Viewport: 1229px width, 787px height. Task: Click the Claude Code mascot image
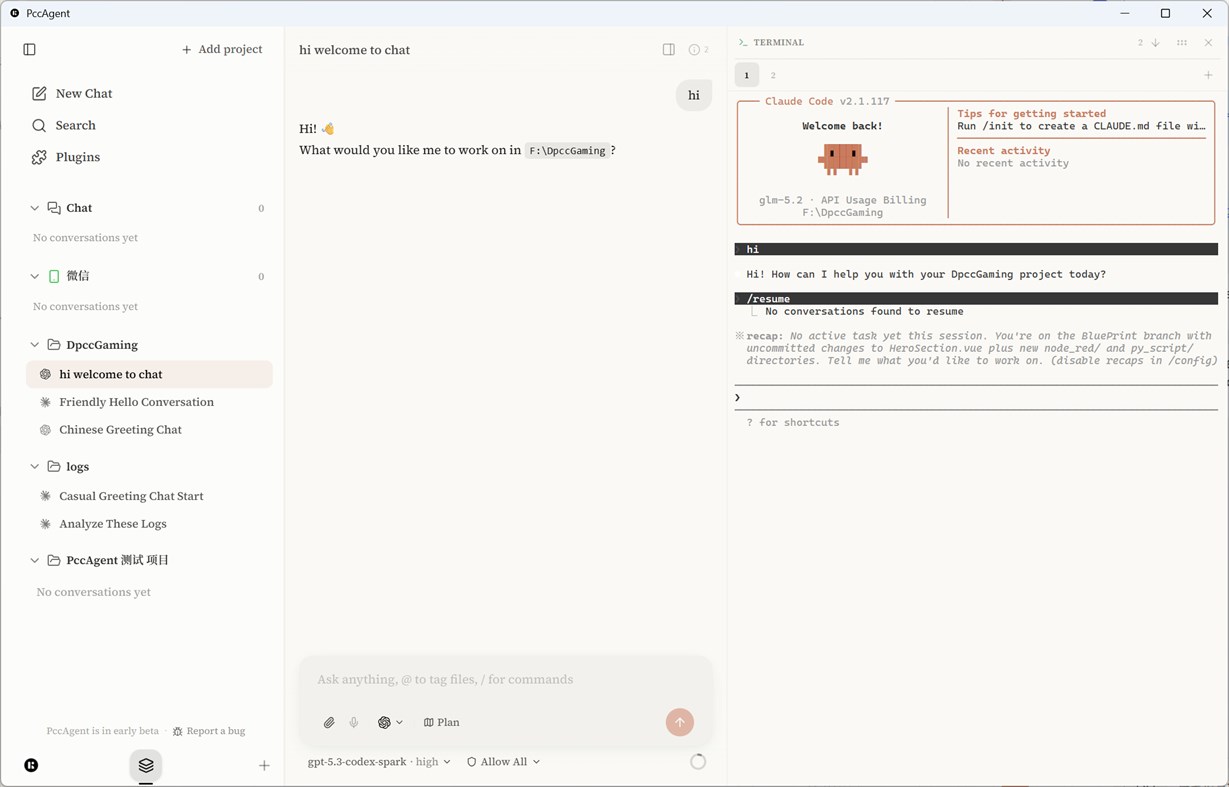[x=842, y=158]
